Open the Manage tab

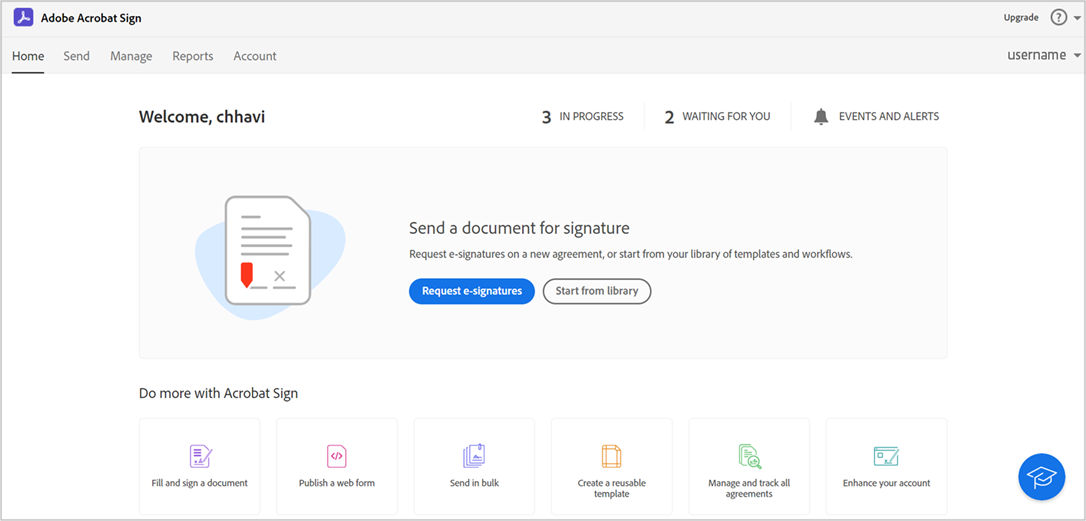pos(131,56)
